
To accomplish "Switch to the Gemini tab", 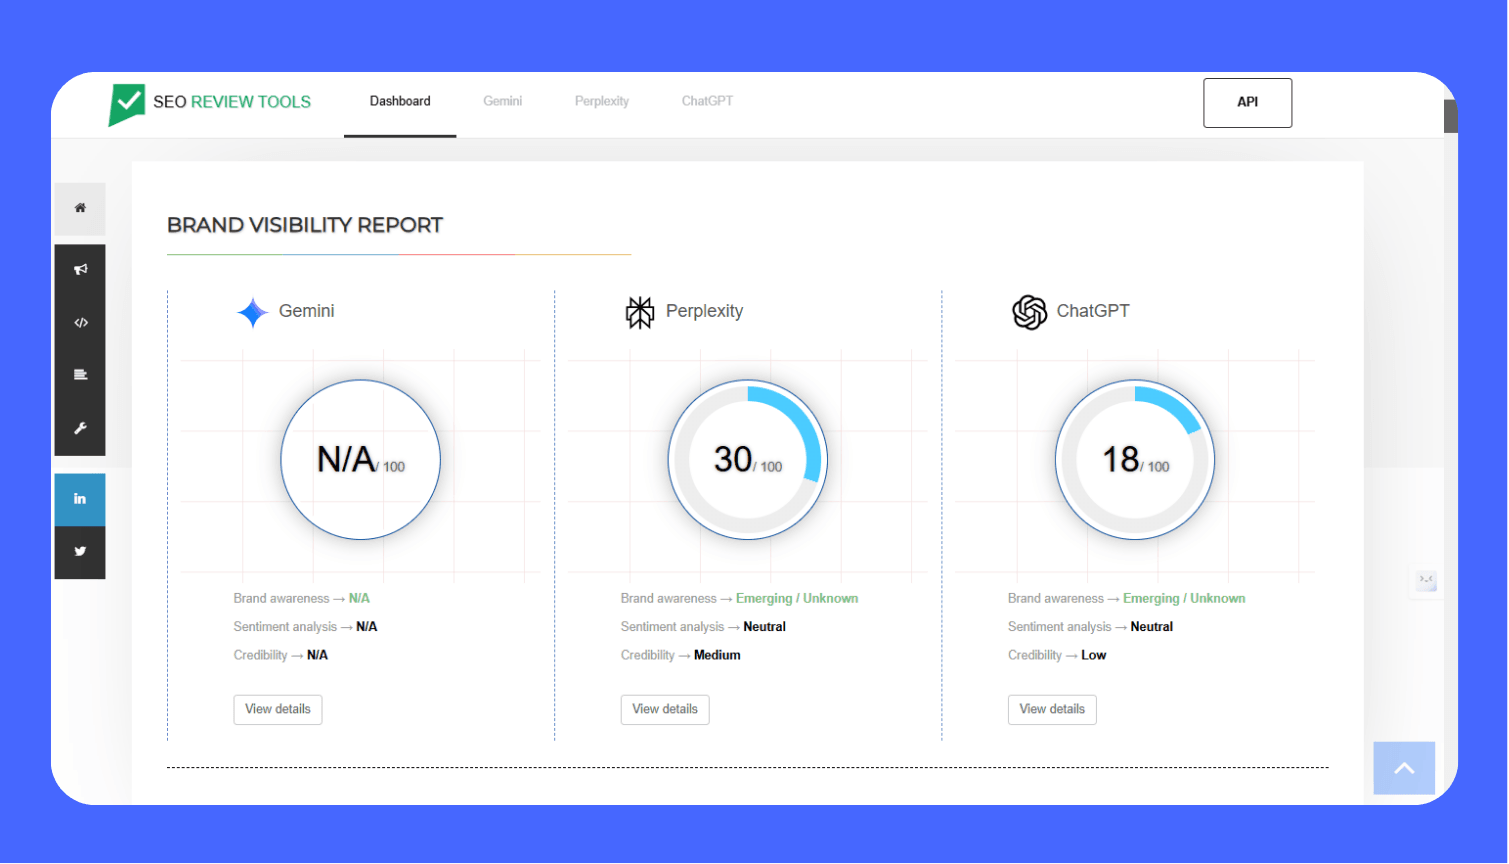I will pyautogui.click(x=503, y=101).
